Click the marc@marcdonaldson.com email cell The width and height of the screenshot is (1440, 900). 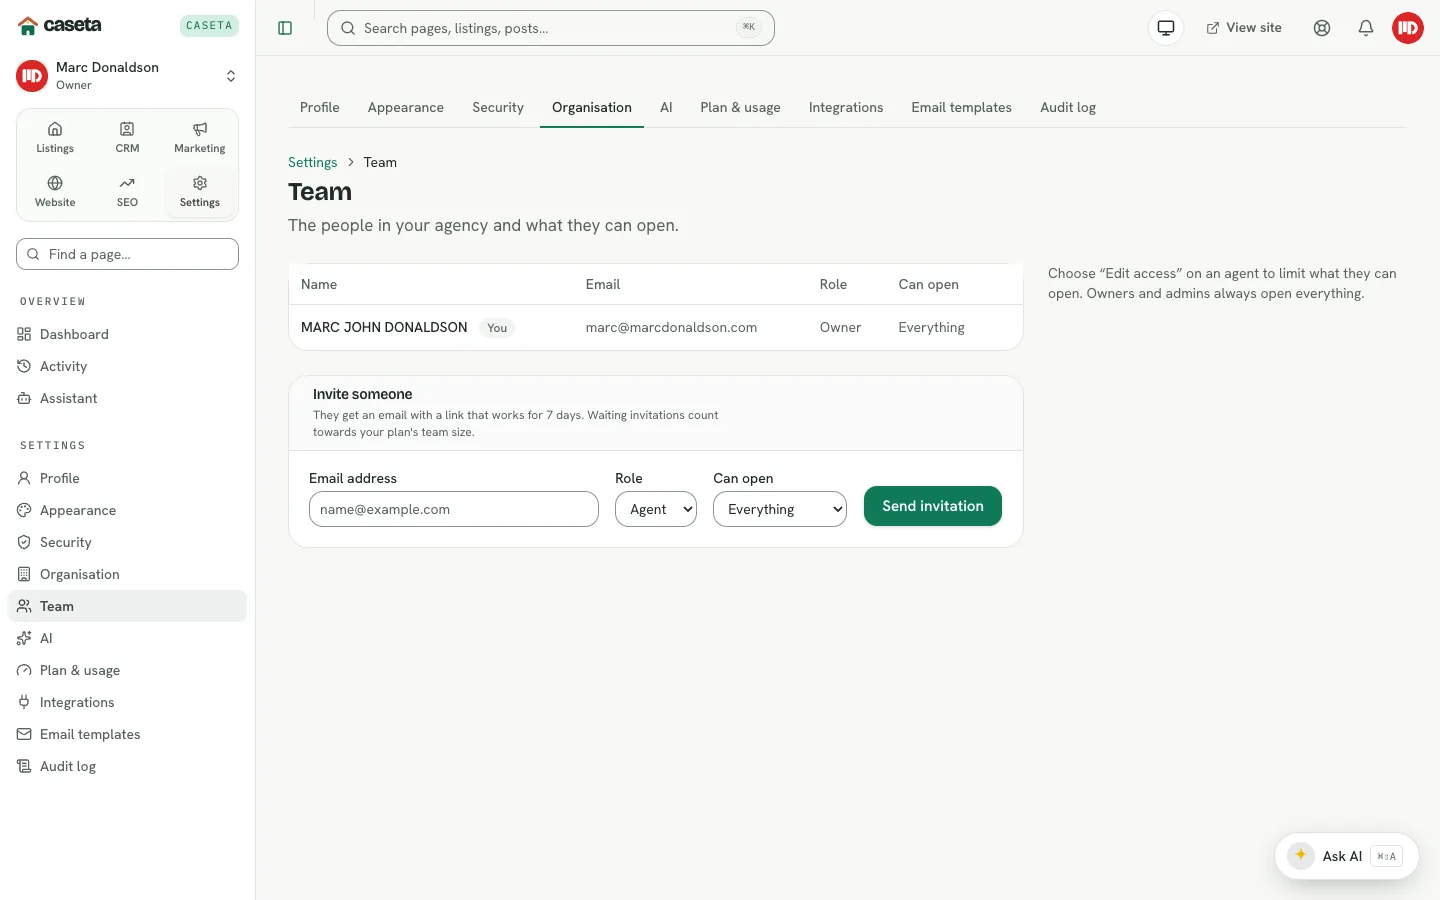[671, 327]
